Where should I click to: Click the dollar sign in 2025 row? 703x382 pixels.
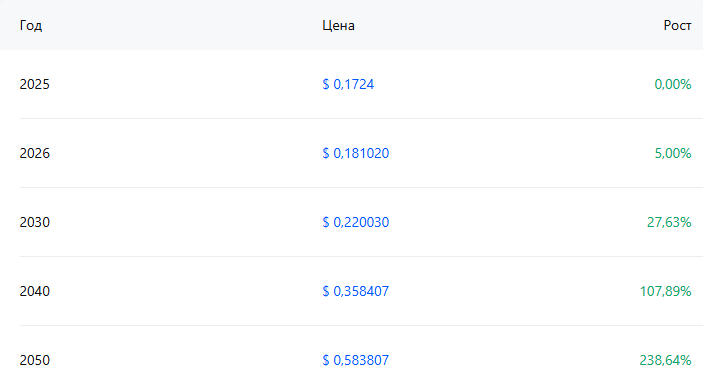coord(326,84)
